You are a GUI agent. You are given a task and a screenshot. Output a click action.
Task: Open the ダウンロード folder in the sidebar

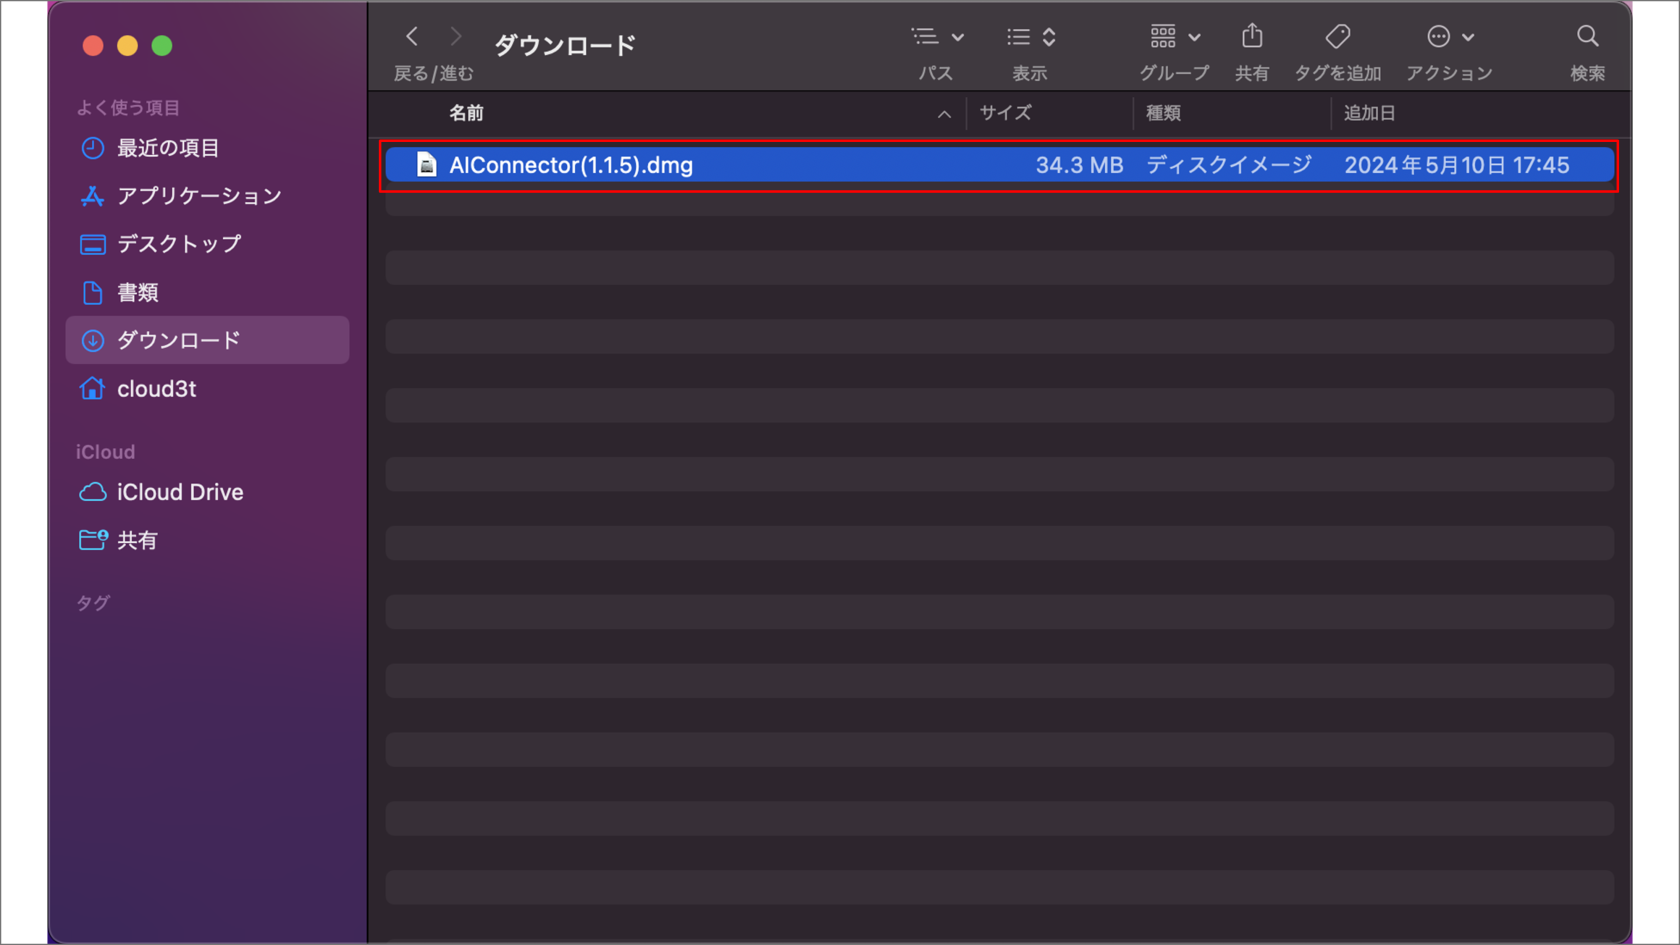pos(178,340)
